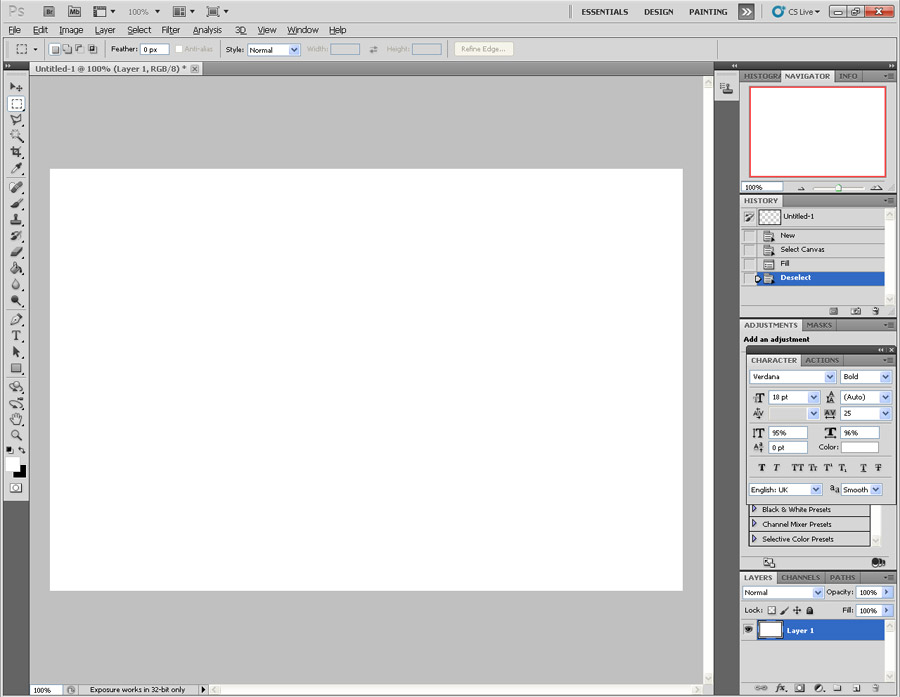Image resolution: width=900 pixels, height=697 pixels.
Task: Open the font style dropdown showing Bold
Action: [x=886, y=377]
